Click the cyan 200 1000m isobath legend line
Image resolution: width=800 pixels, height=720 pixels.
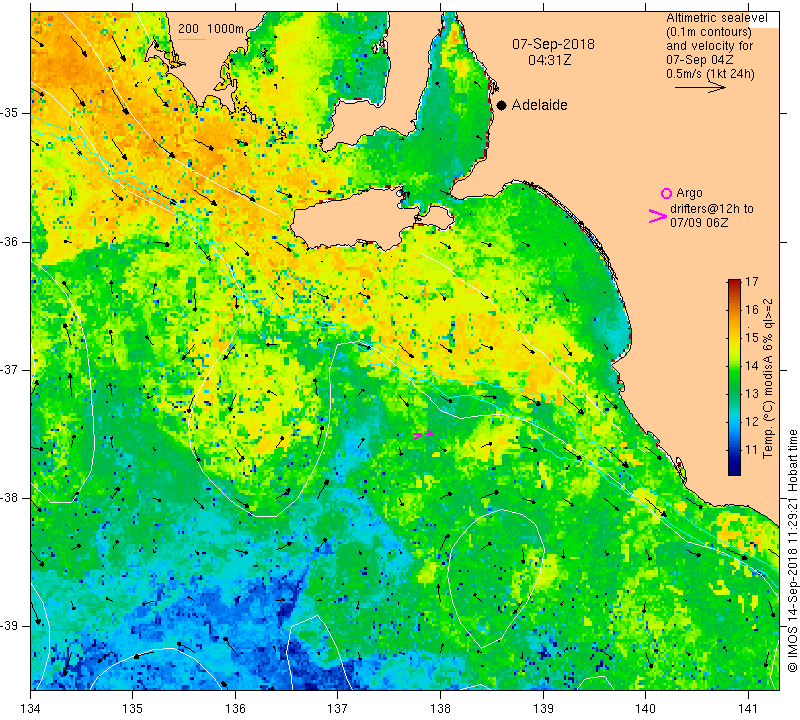point(191,39)
